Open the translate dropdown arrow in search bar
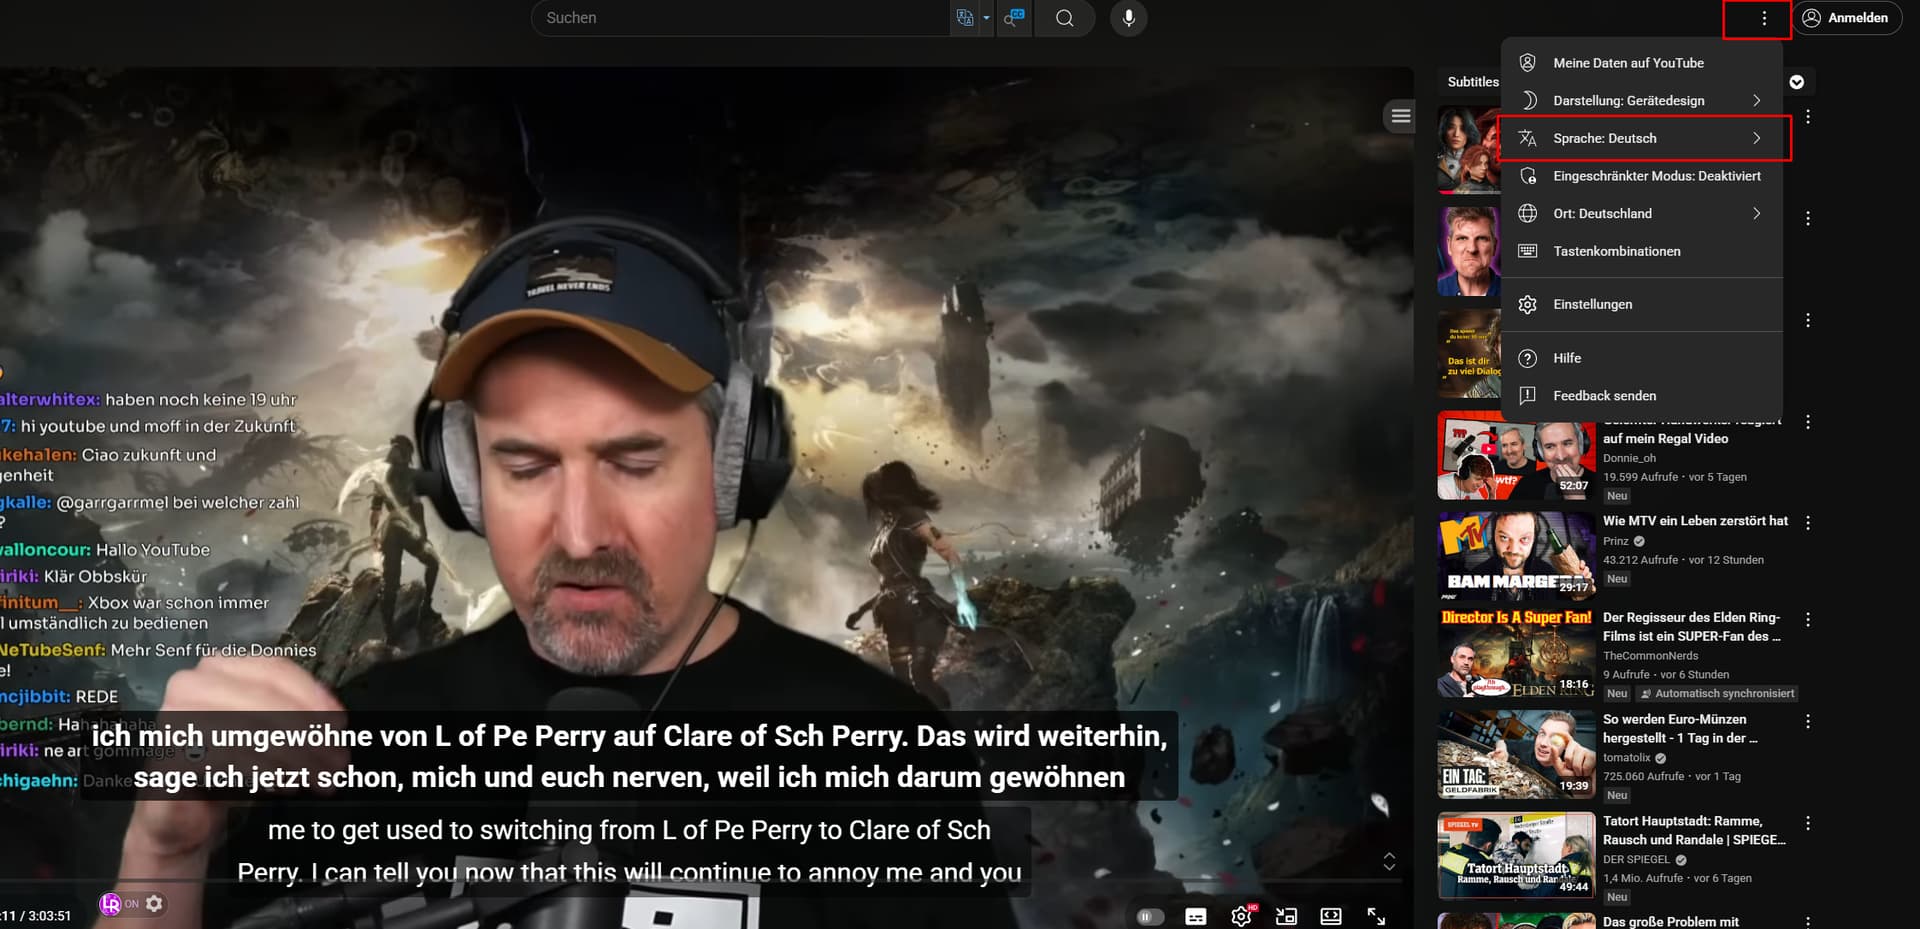 [986, 18]
